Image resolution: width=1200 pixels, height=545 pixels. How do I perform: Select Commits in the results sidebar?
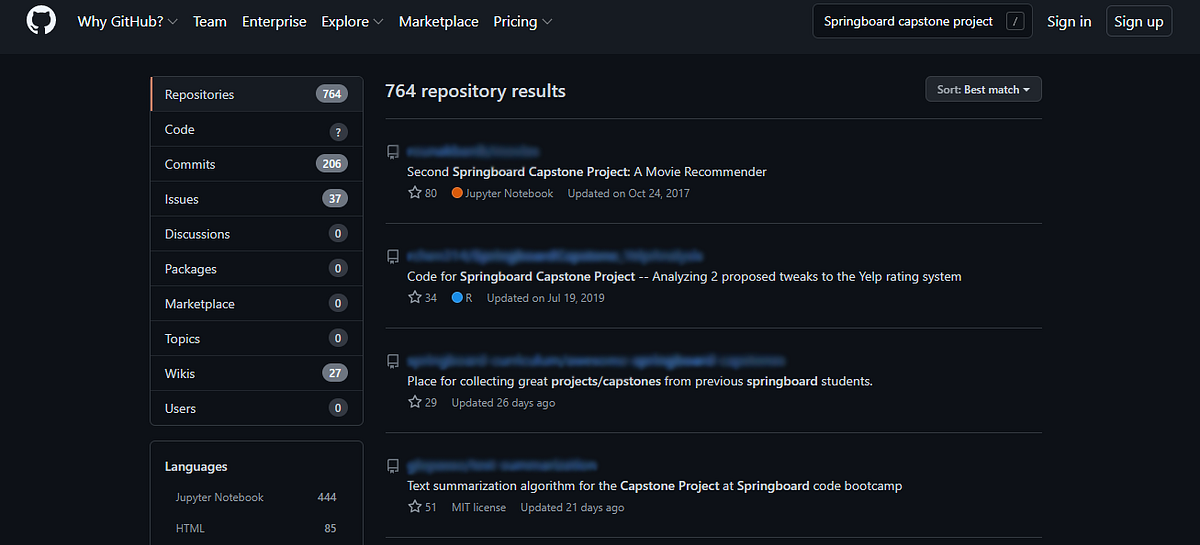point(190,164)
